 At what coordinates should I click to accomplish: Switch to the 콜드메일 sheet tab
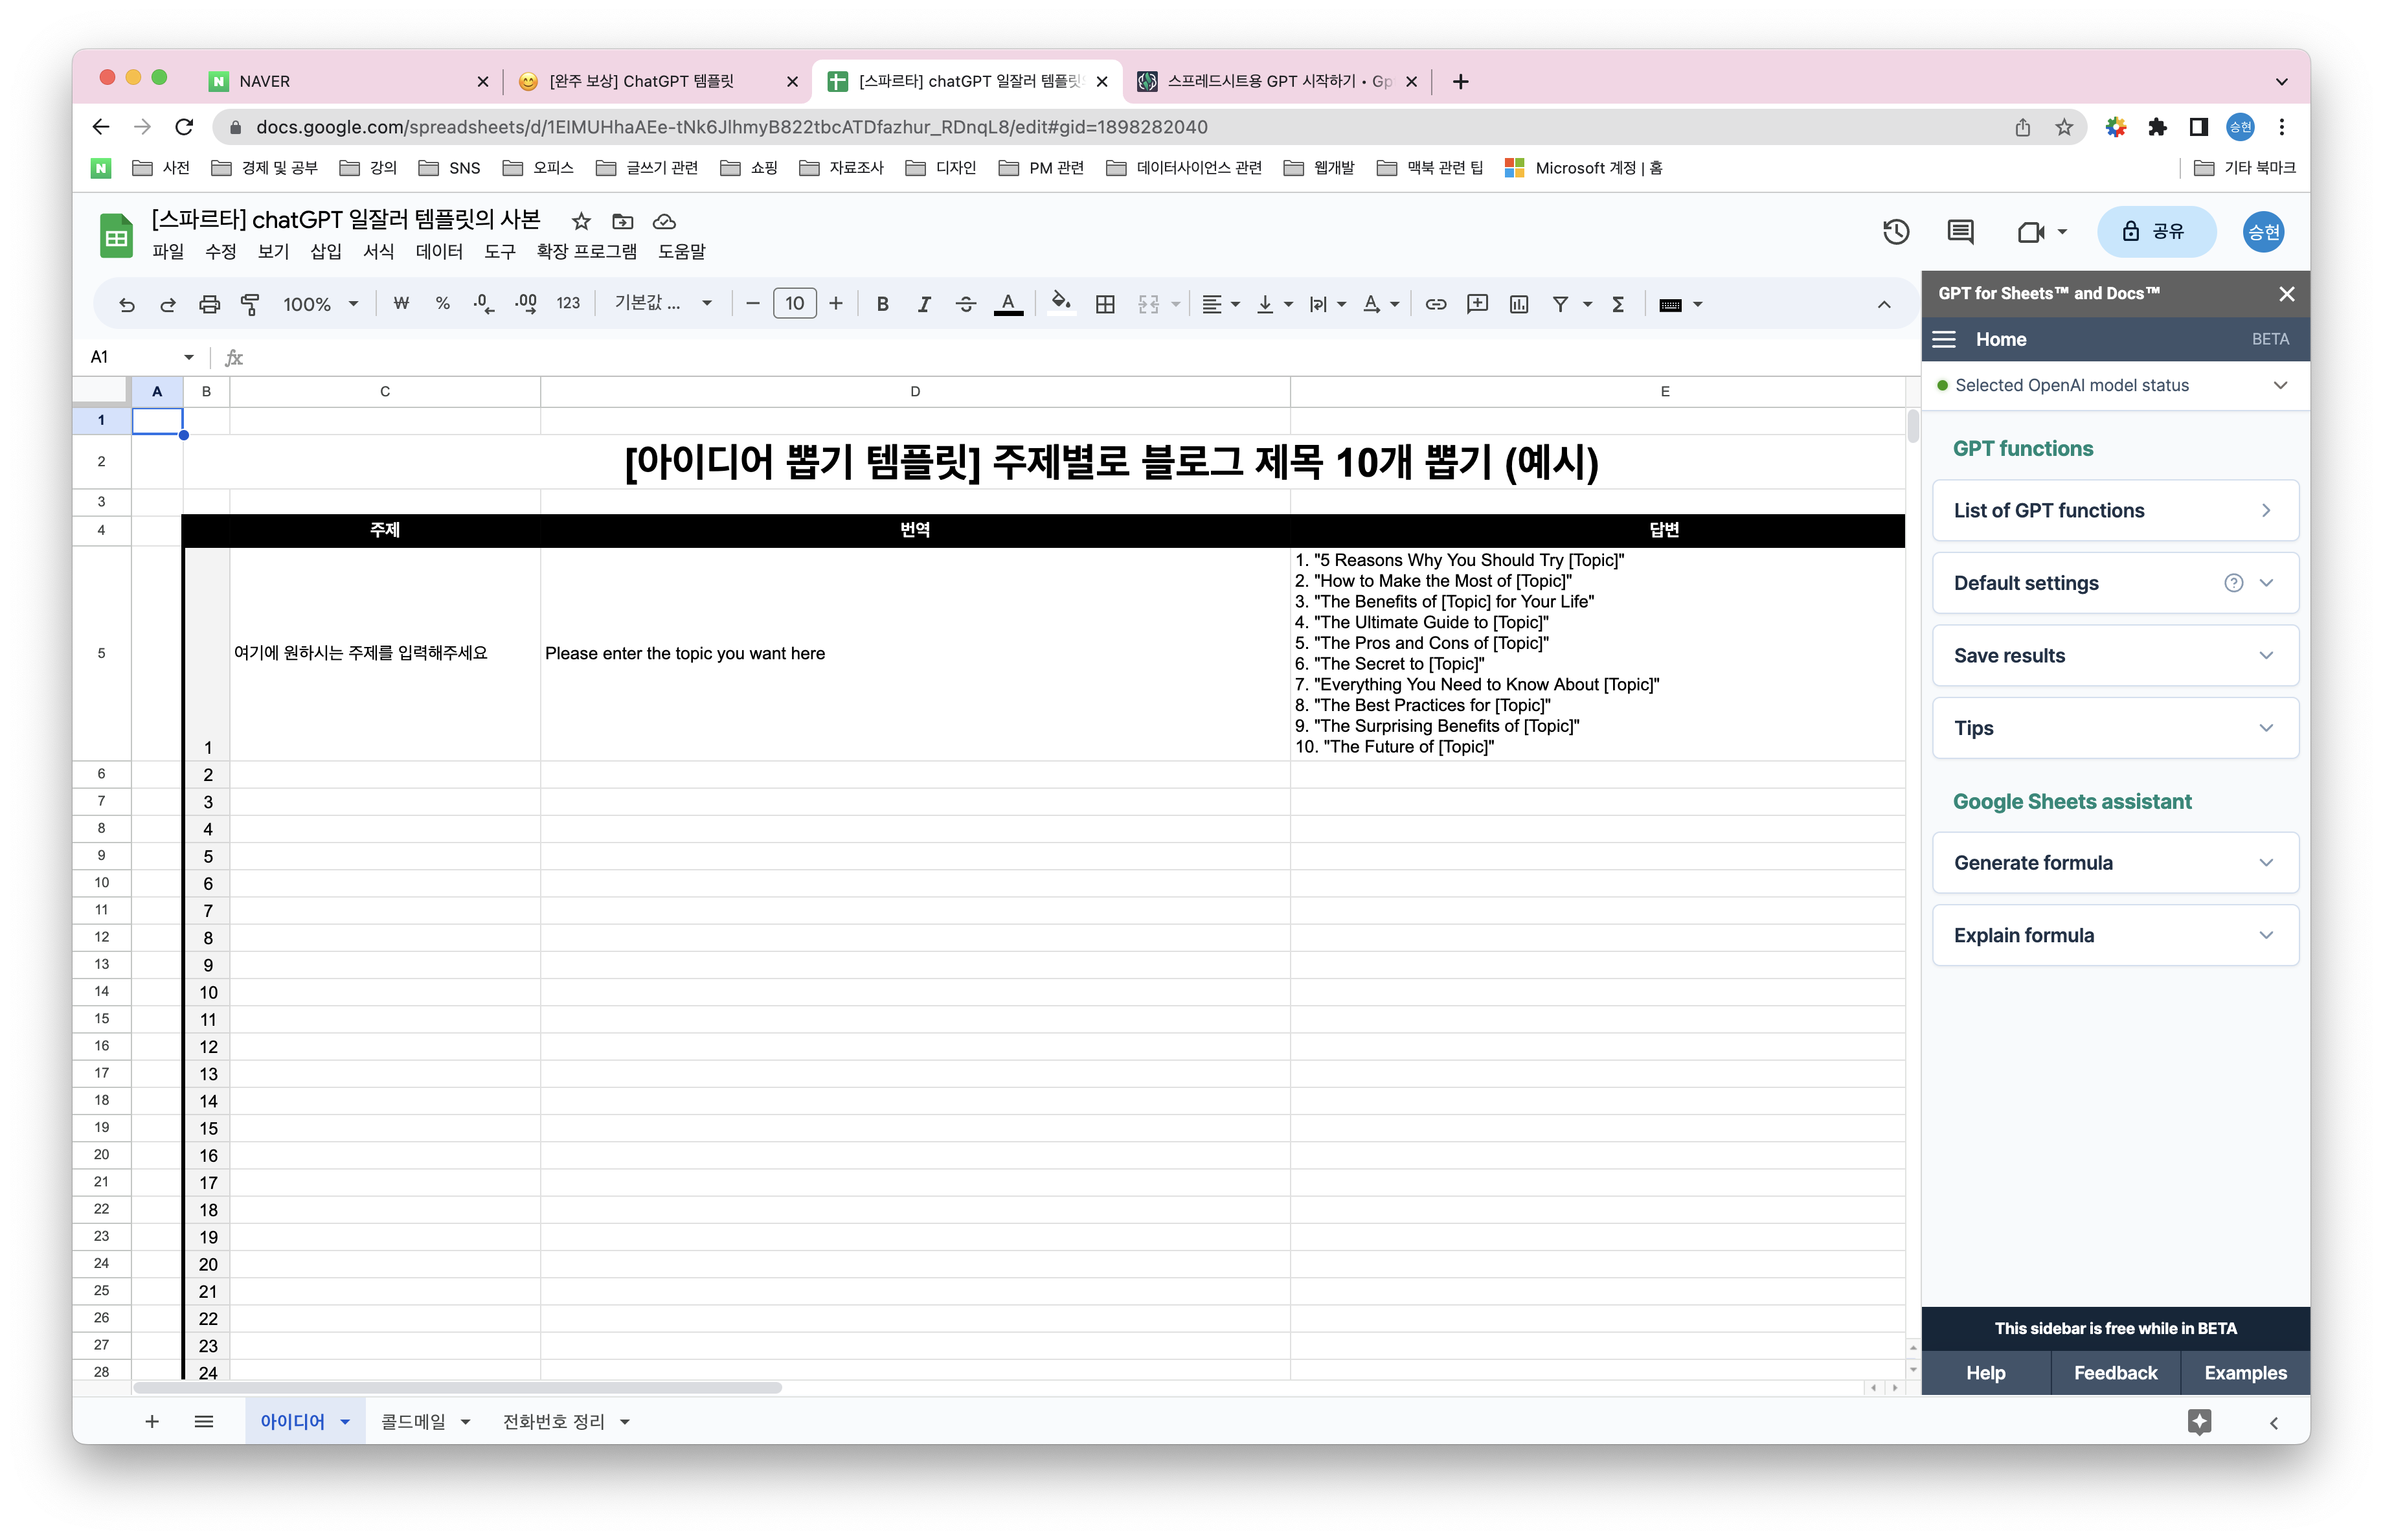click(424, 1422)
